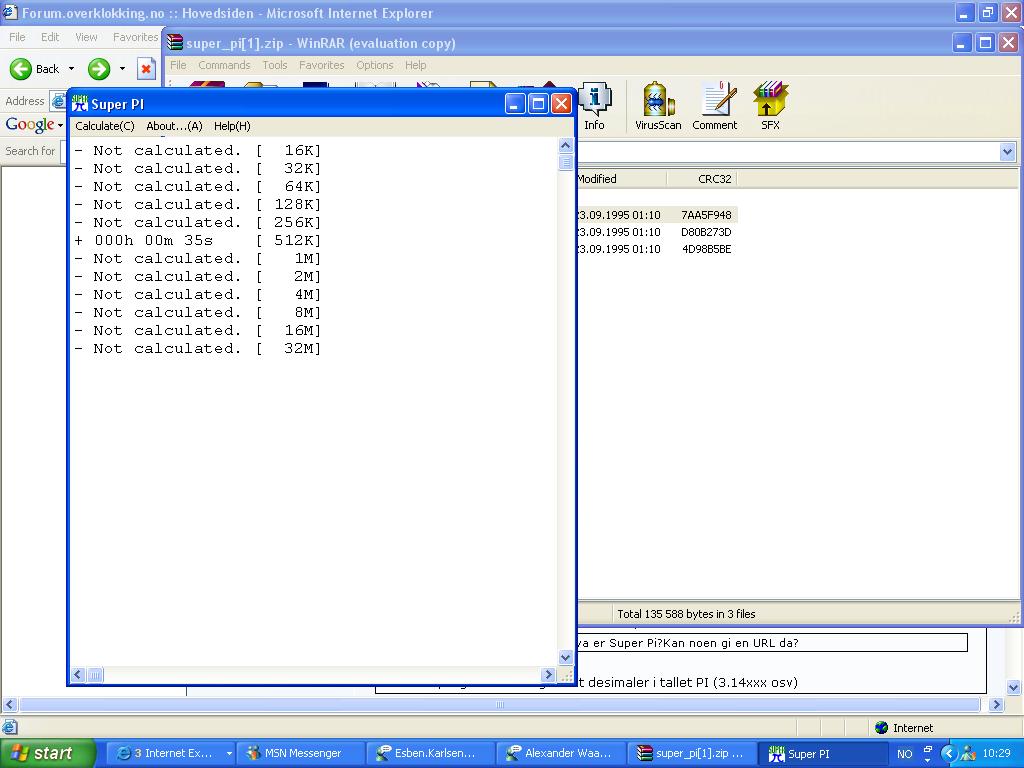Click IE horizontal scroll left arrow
Screen dimensions: 1024x768
[x=9, y=705]
